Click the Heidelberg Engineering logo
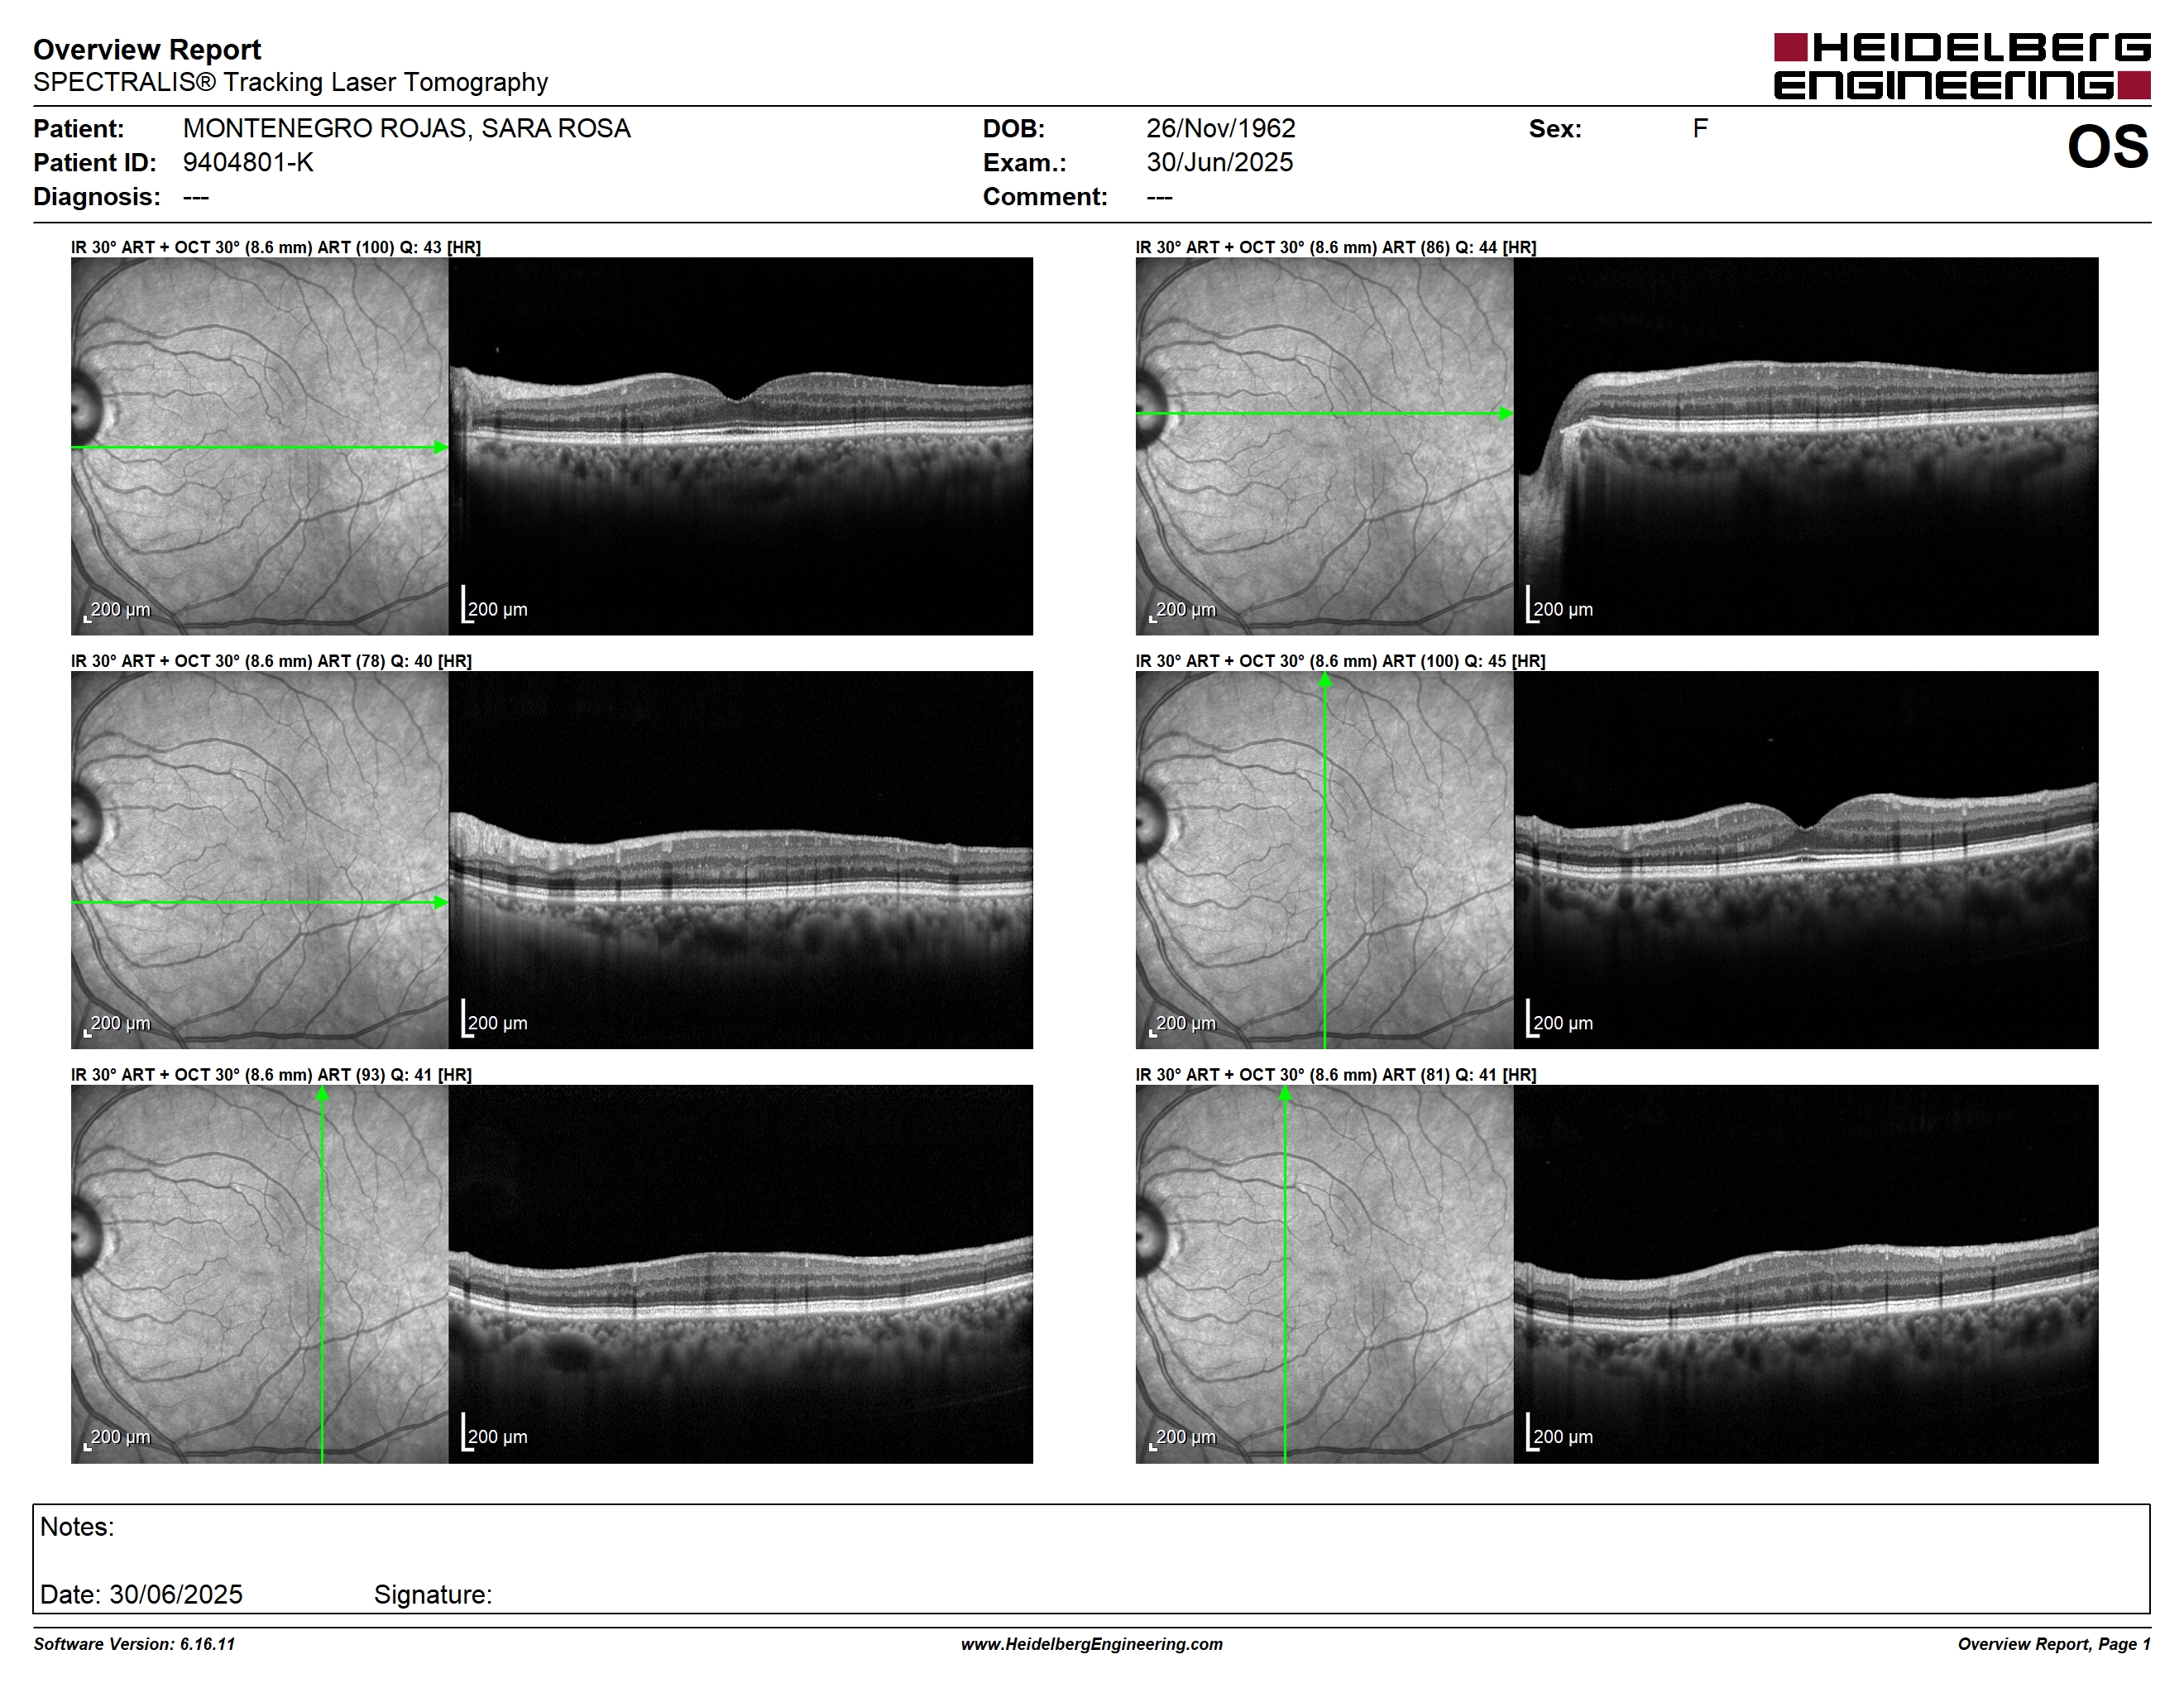 [x=1961, y=66]
